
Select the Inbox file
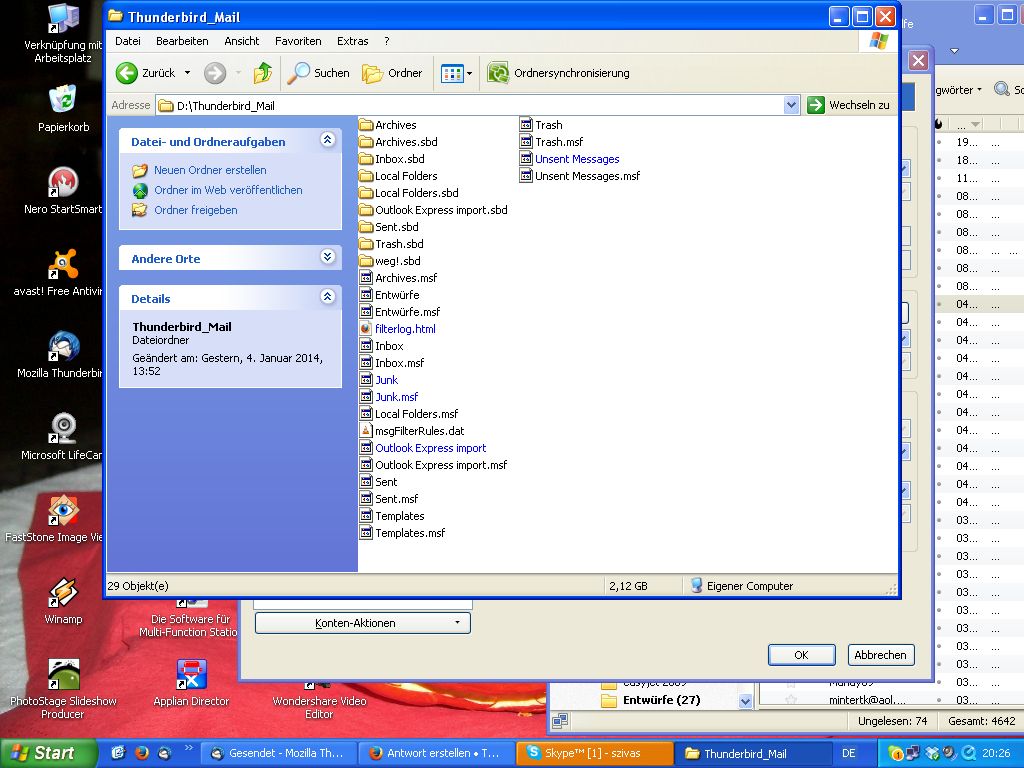(382, 346)
